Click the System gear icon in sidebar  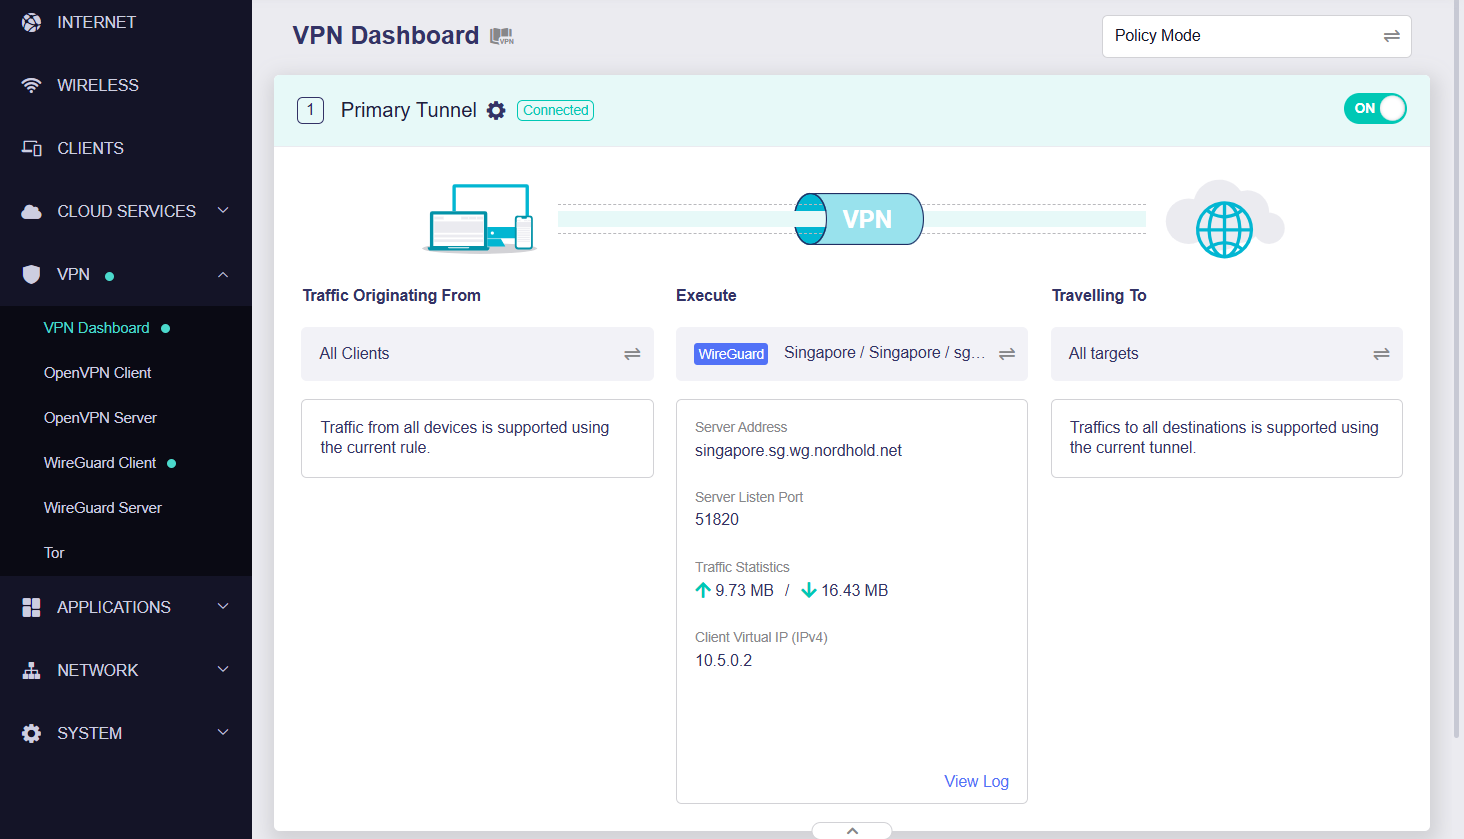(32, 733)
